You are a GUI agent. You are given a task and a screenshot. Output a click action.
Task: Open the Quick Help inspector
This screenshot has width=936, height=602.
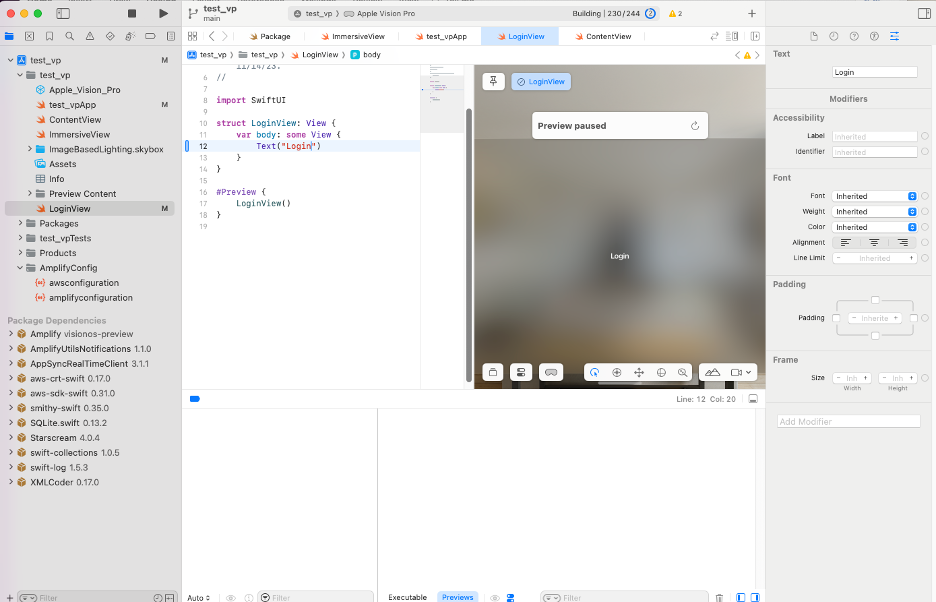click(x=854, y=36)
